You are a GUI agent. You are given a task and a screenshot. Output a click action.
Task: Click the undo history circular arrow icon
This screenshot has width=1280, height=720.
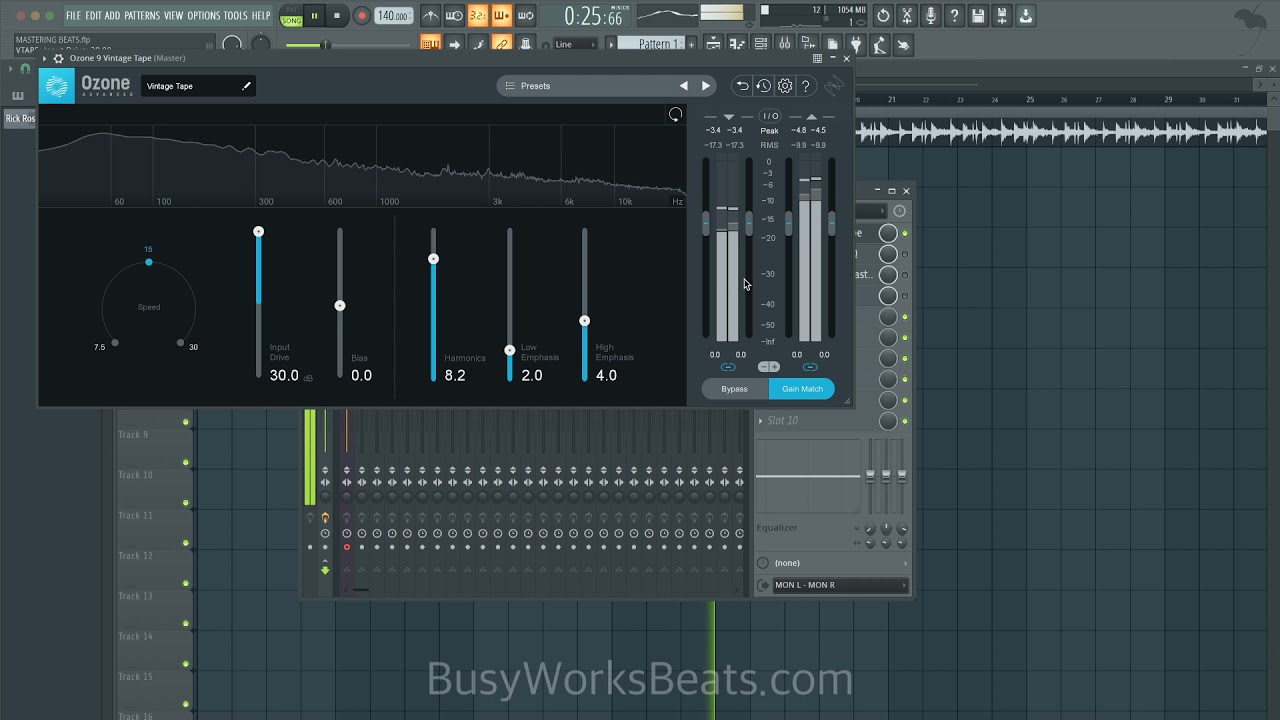click(x=883, y=16)
